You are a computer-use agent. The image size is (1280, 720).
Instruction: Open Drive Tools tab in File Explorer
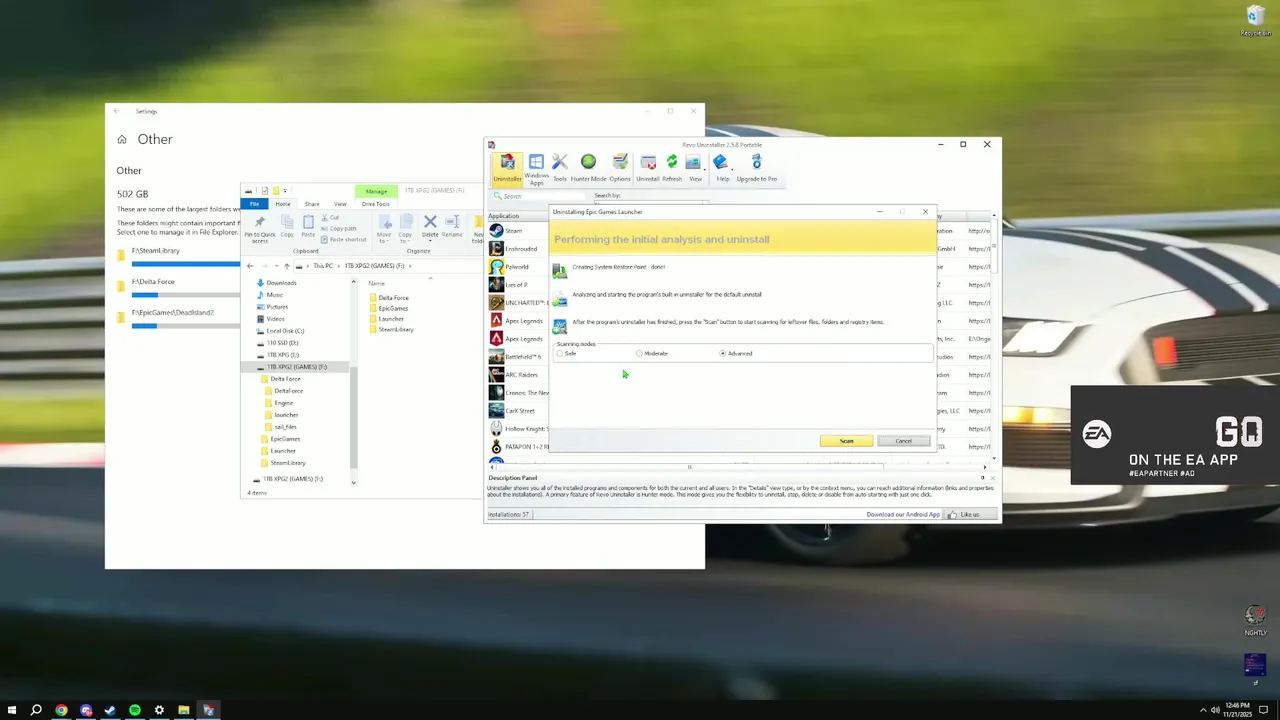pos(376,204)
